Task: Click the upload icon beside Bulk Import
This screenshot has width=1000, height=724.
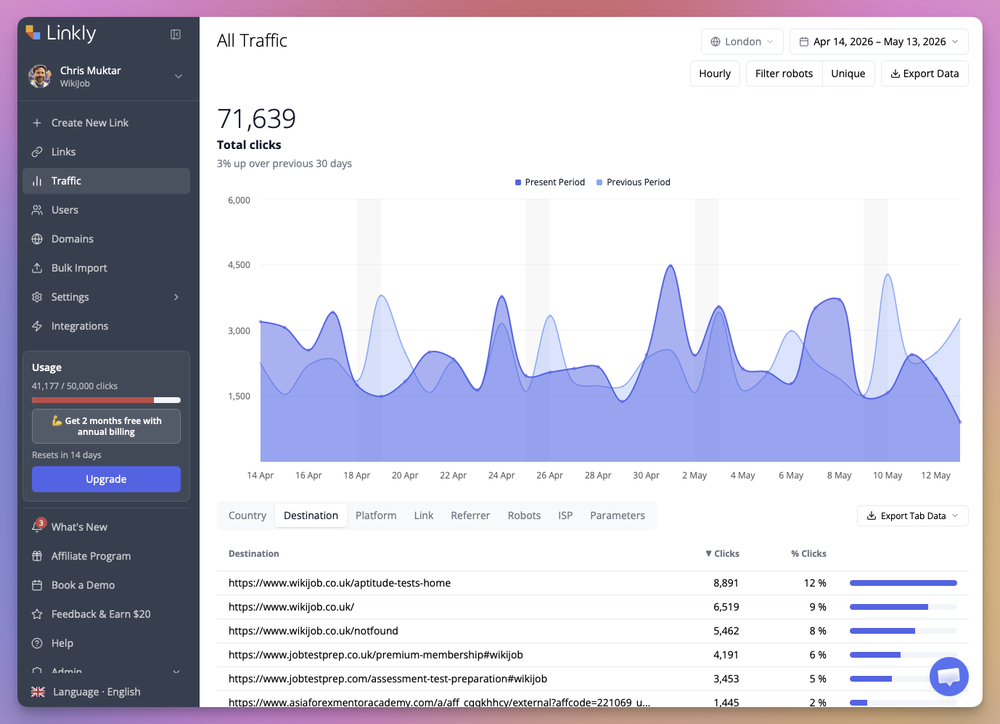Action: [37, 268]
